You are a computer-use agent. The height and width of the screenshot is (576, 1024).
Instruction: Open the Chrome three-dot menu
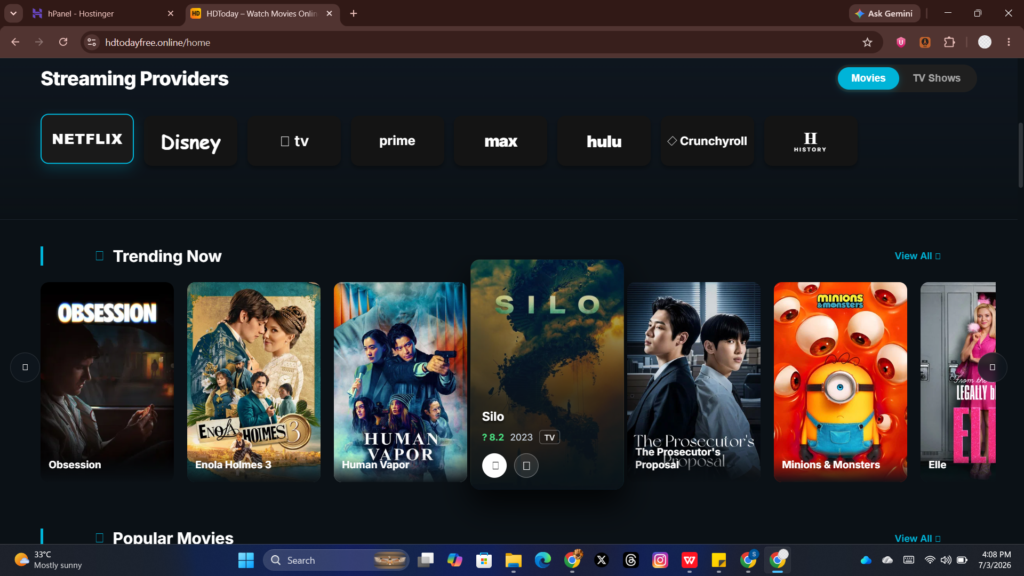coord(1008,42)
